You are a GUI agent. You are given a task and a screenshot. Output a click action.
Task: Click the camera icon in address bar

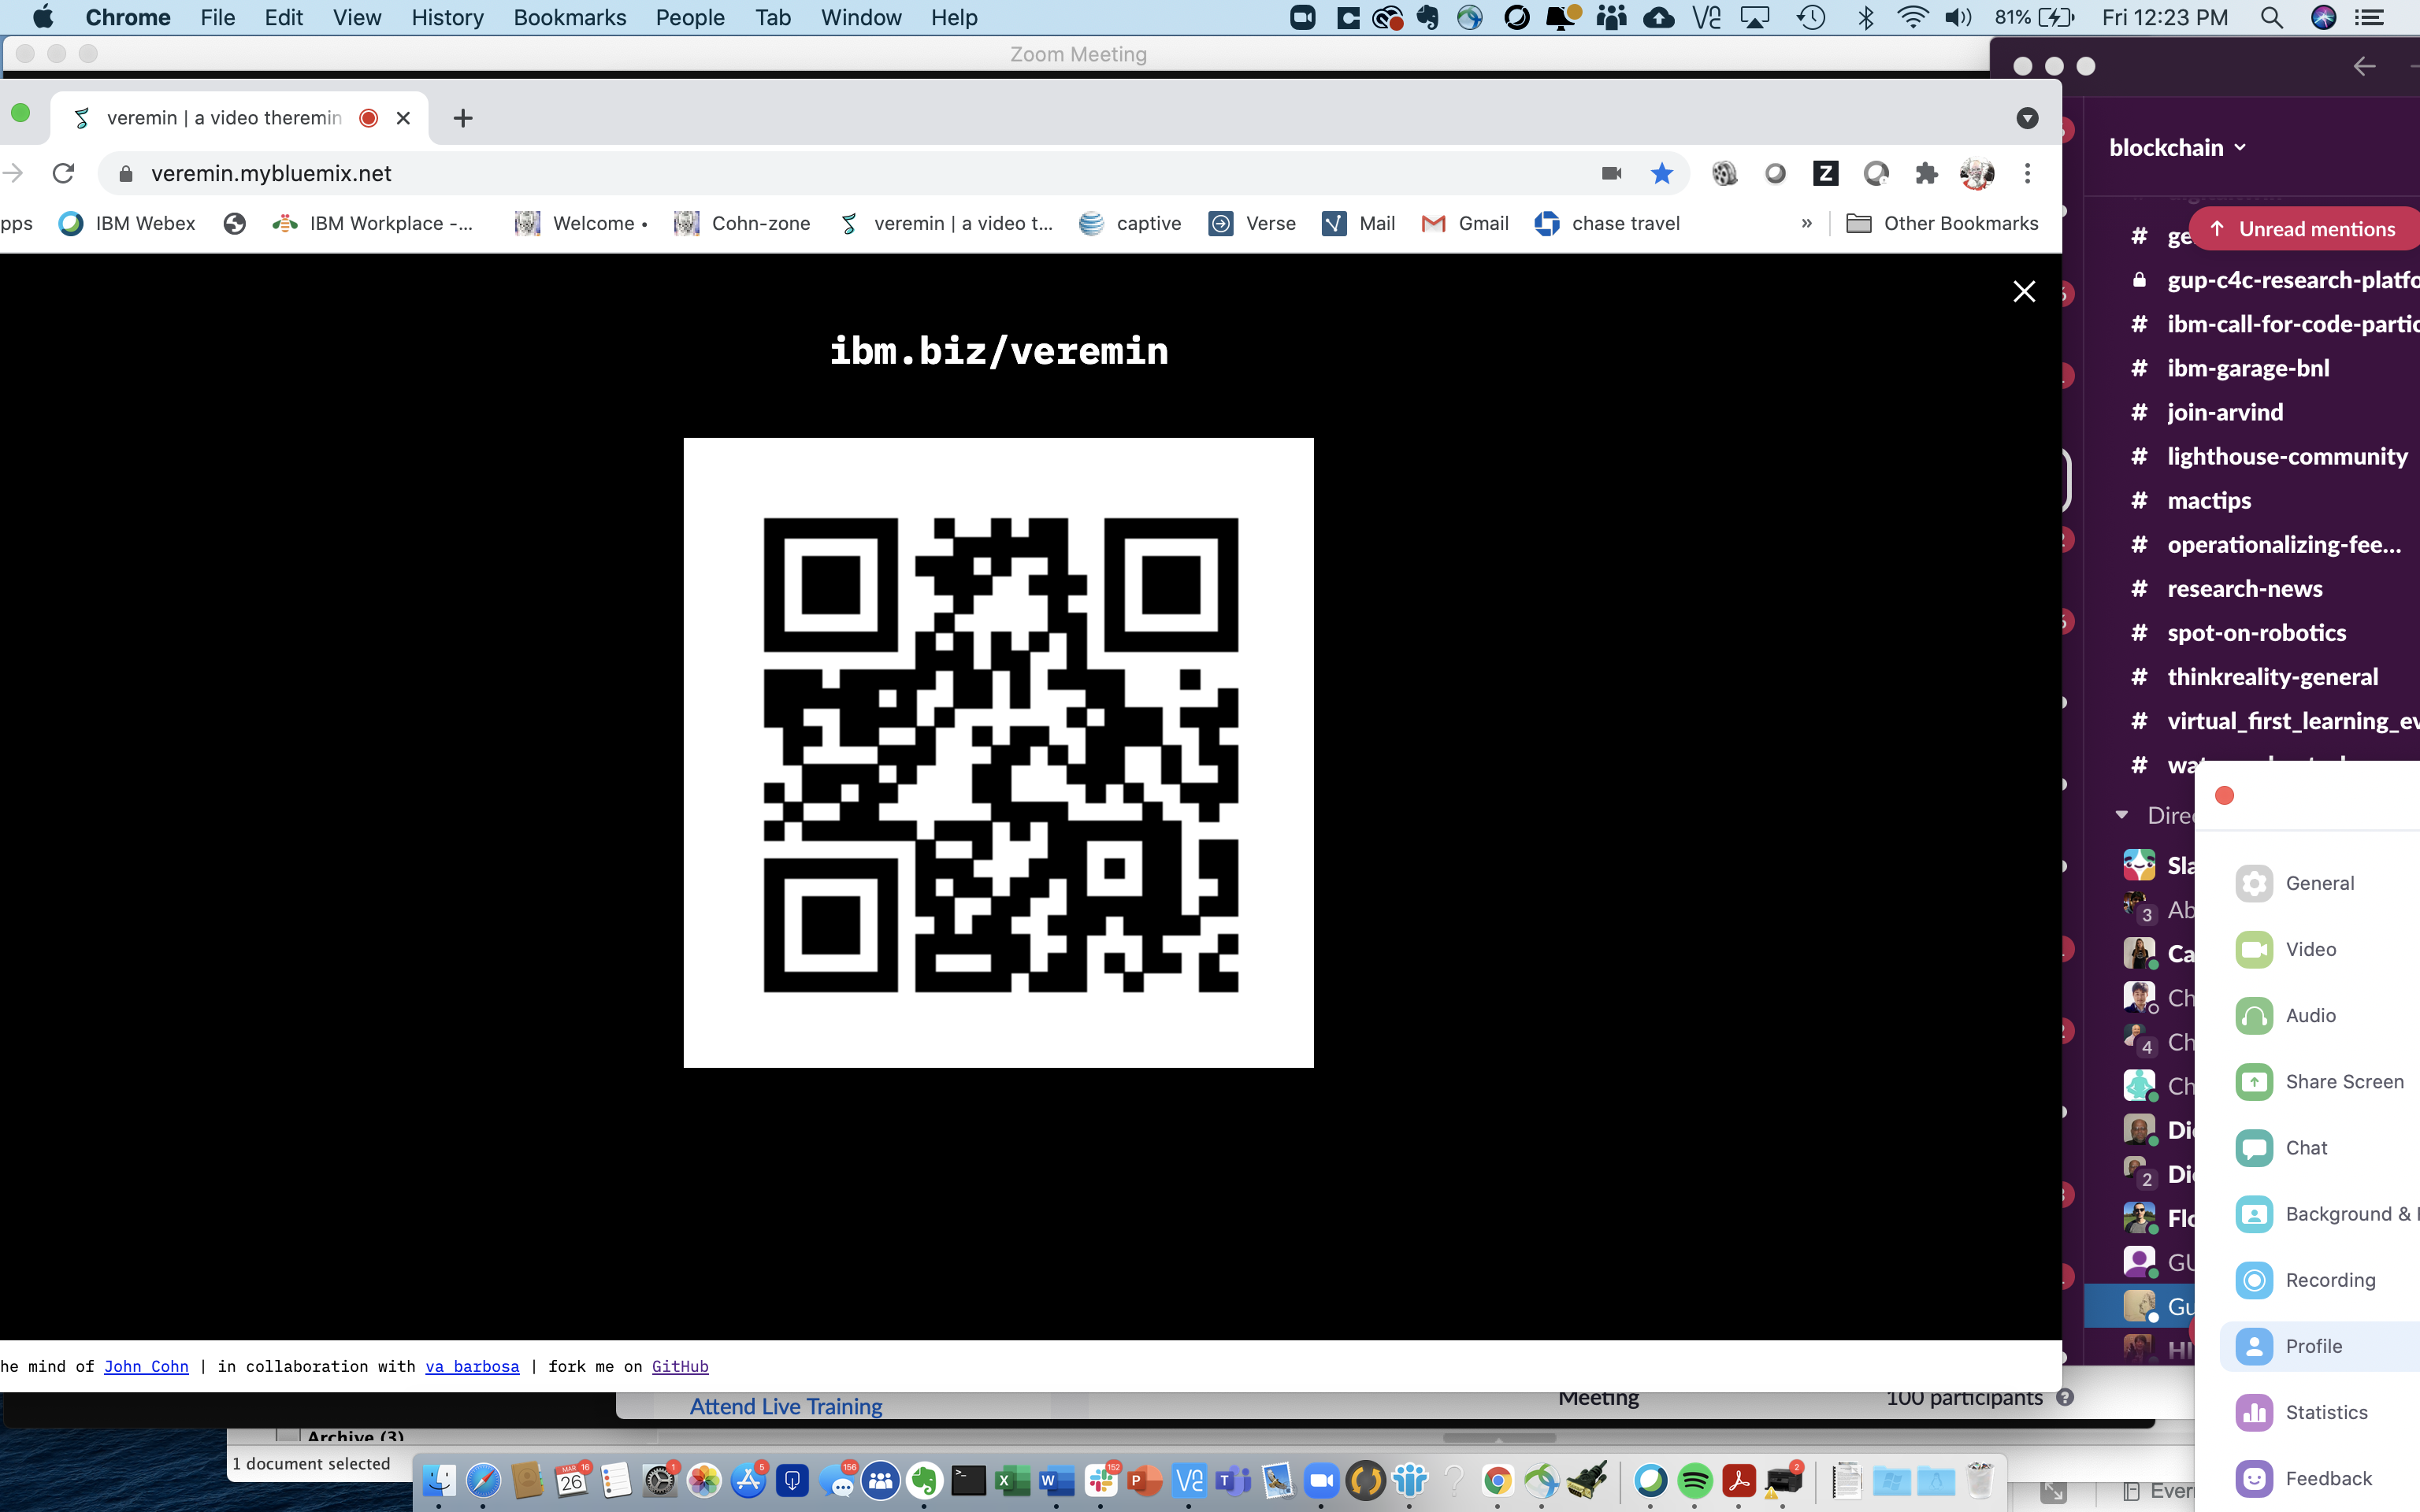click(x=1611, y=174)
